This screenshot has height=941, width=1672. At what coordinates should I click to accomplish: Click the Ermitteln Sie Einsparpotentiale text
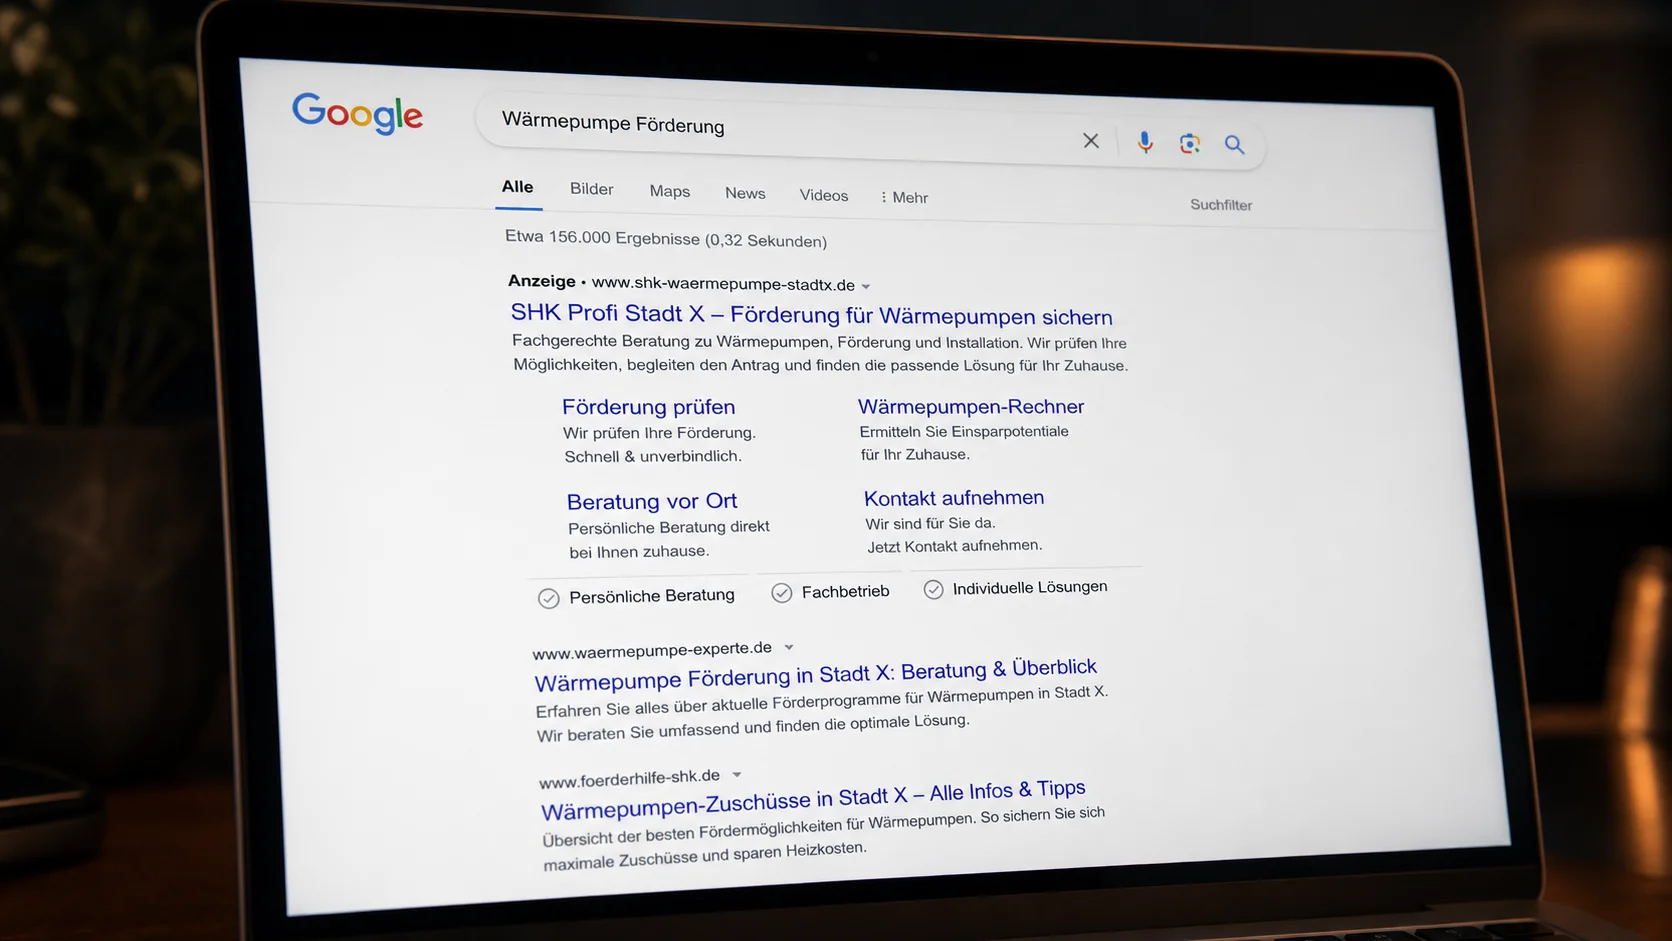coord(964,431)
